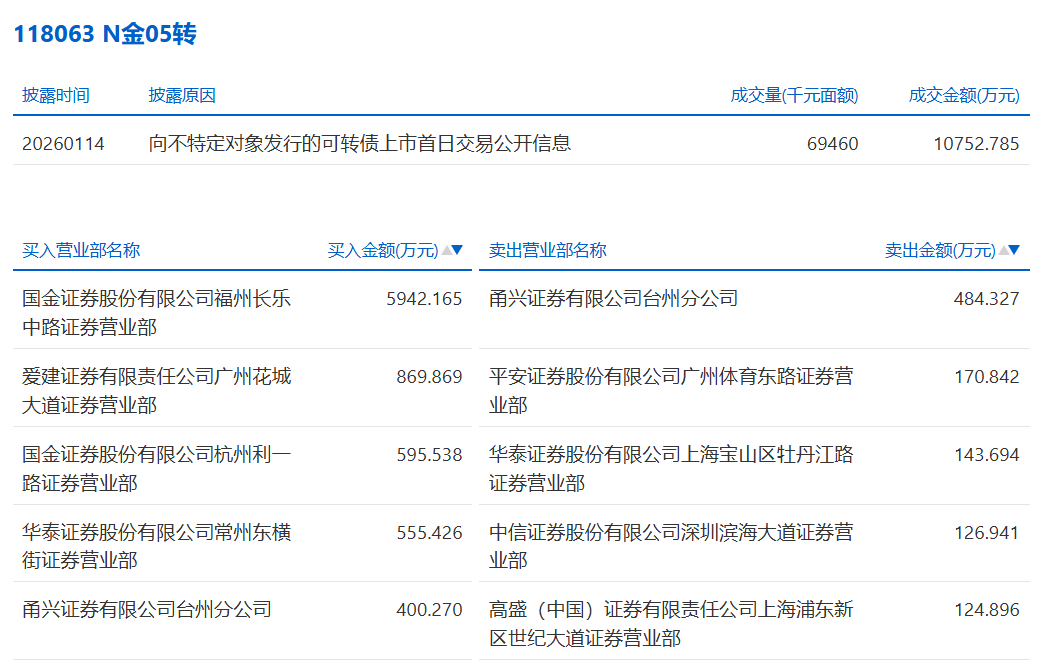1038x663 pixels.
Task: Click the 20260114 disclosure date cell
Action: click(x=63, y=143)
